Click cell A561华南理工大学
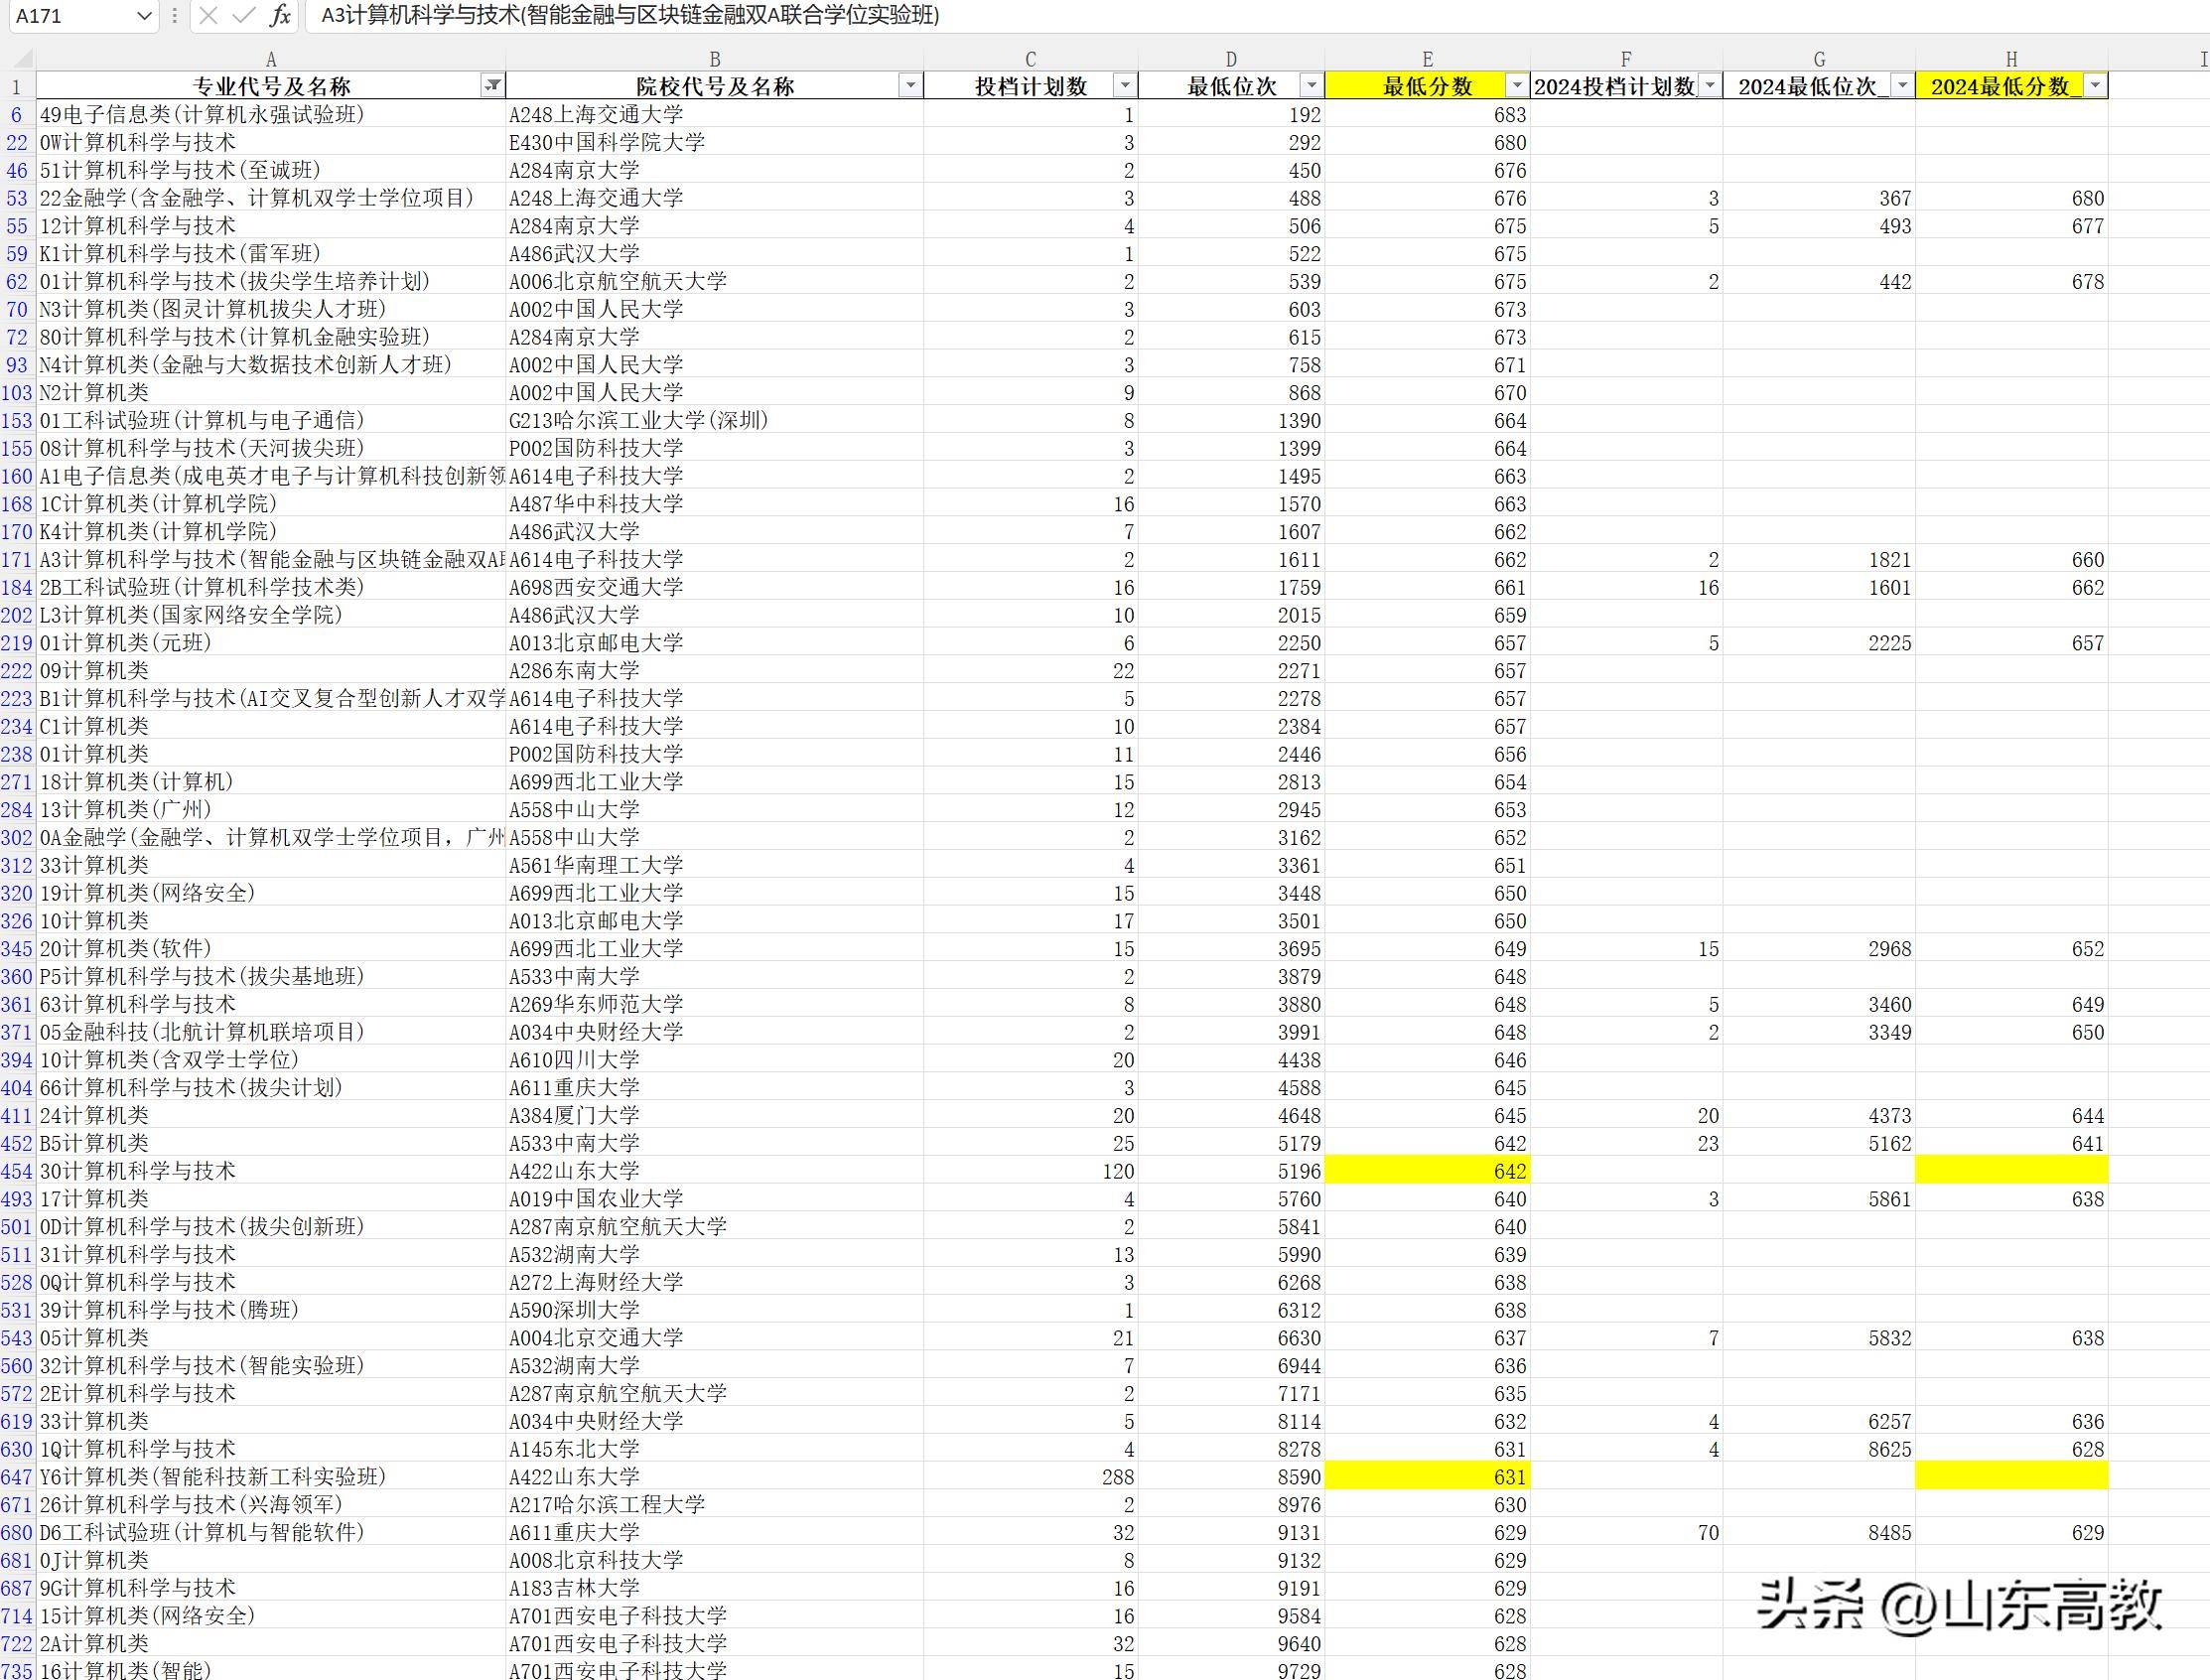 [715, 866]
